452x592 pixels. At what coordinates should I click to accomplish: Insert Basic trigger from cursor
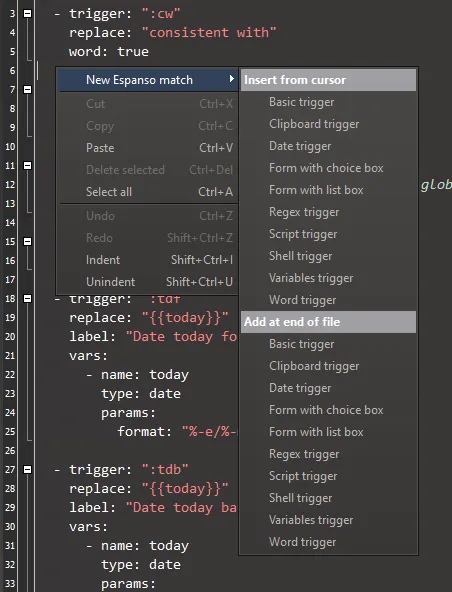coord(328,102)
